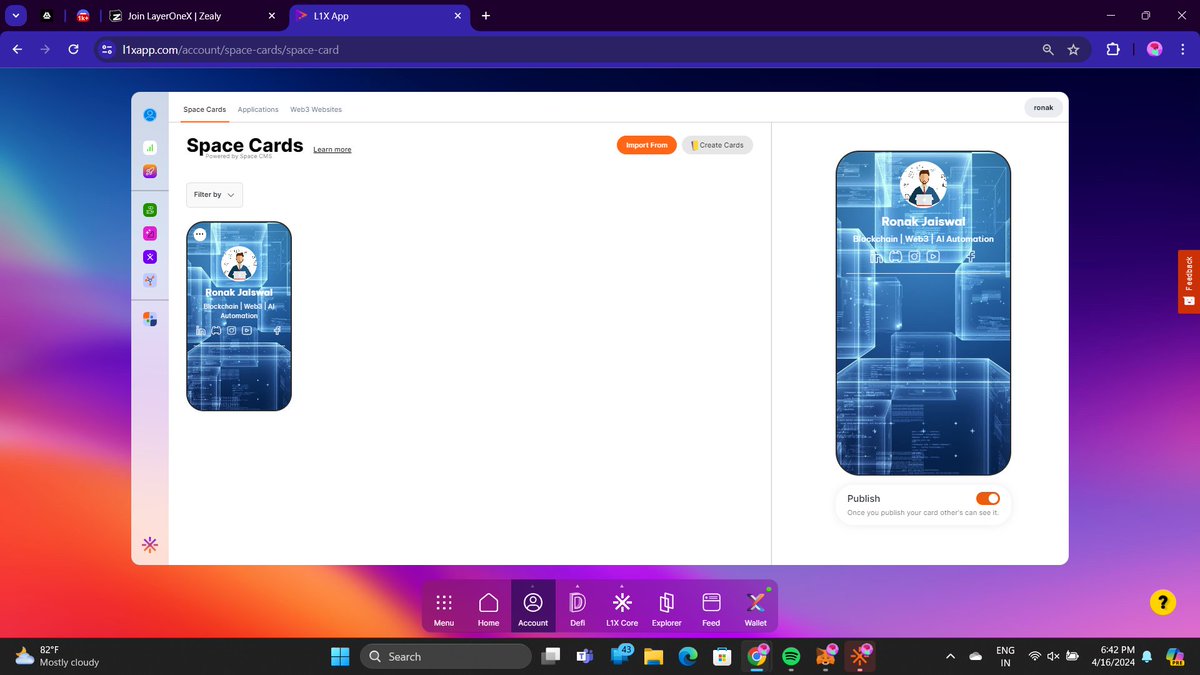Open Feed in the bottom dock
Screen dimensions: 1200x675
tap(711, 608)
